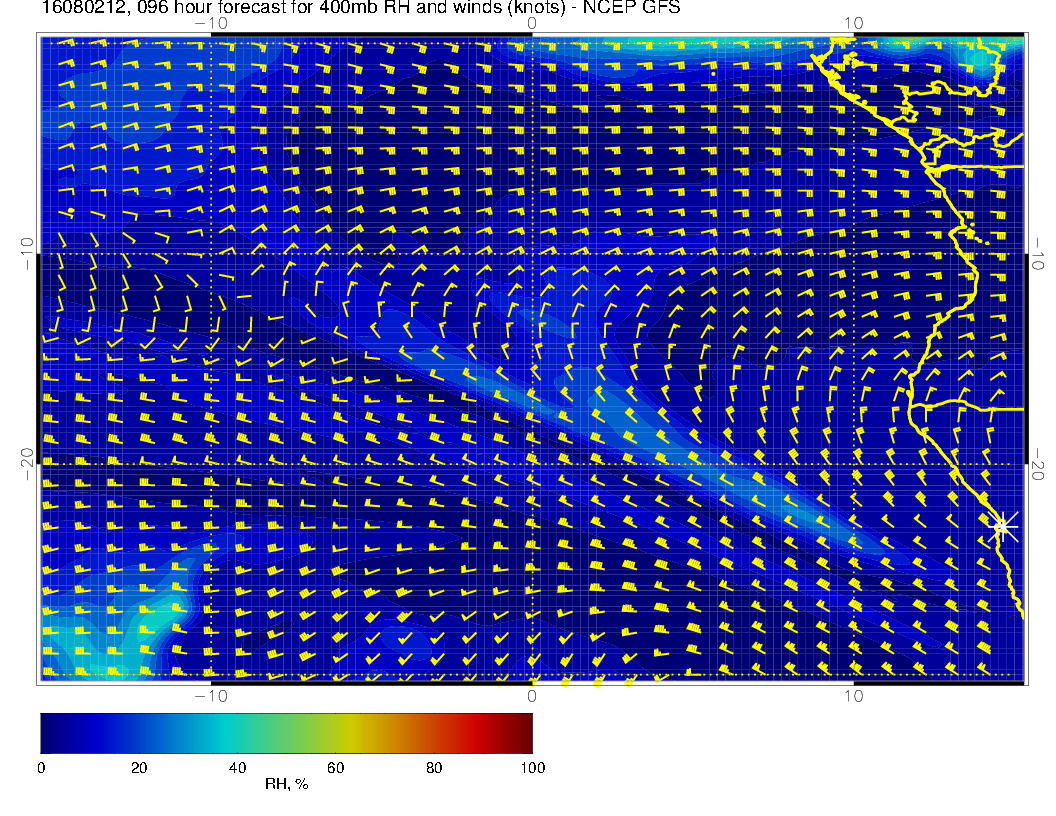Click the RH colorbar gradient

286,733
